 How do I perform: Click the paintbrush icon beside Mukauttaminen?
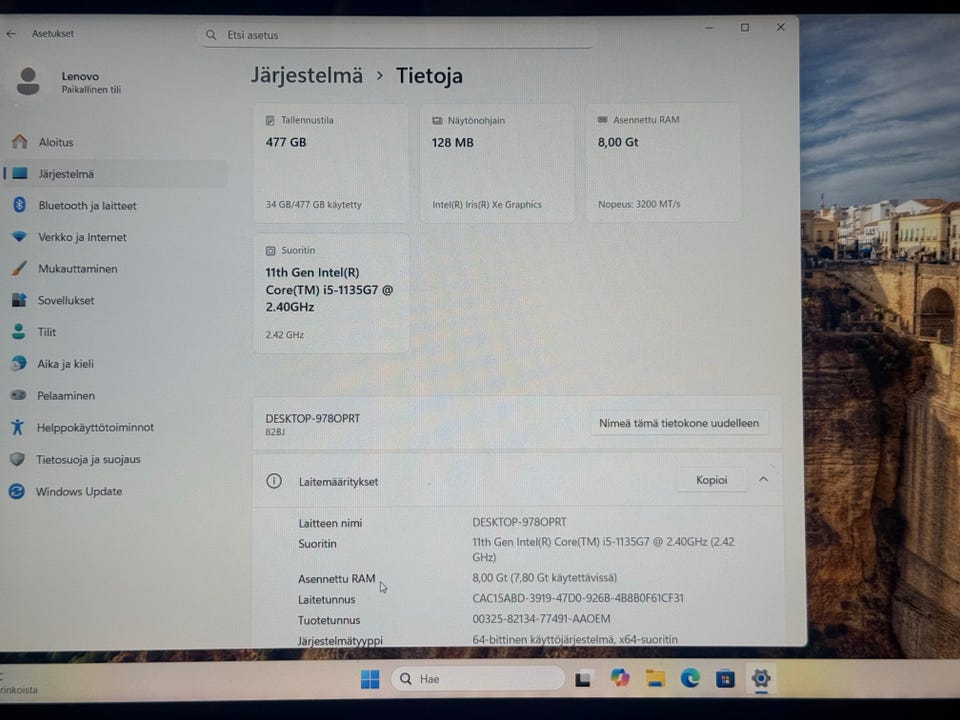point(19,268)
